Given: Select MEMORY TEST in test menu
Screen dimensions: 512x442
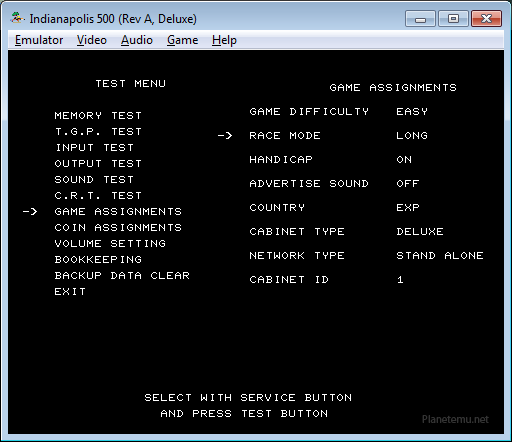Looking at the screenshot, I should pos(98,116).
